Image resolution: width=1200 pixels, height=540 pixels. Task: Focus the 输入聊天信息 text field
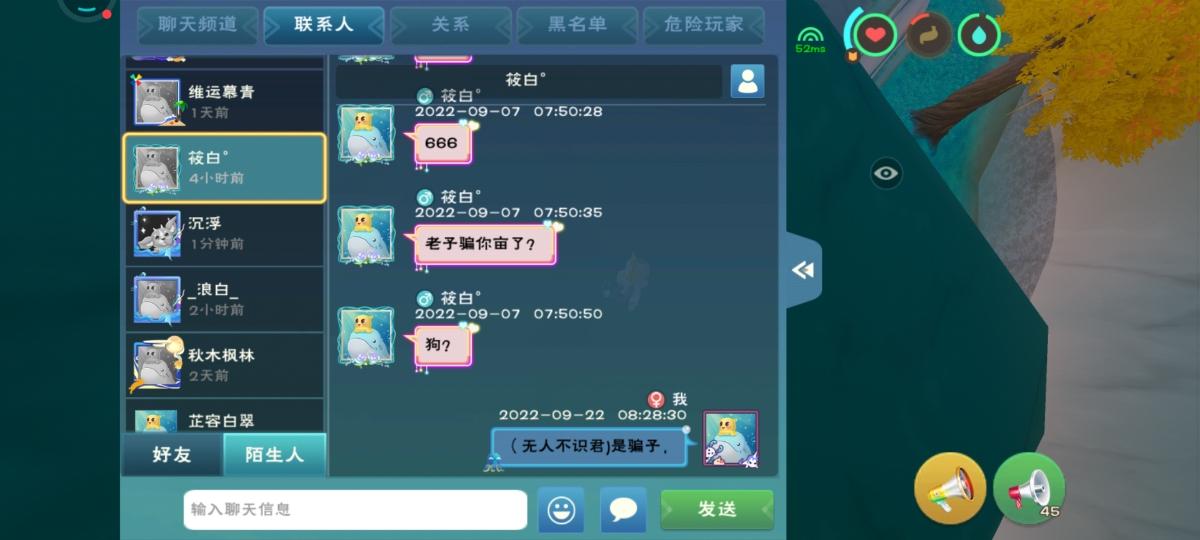[355, 509]
